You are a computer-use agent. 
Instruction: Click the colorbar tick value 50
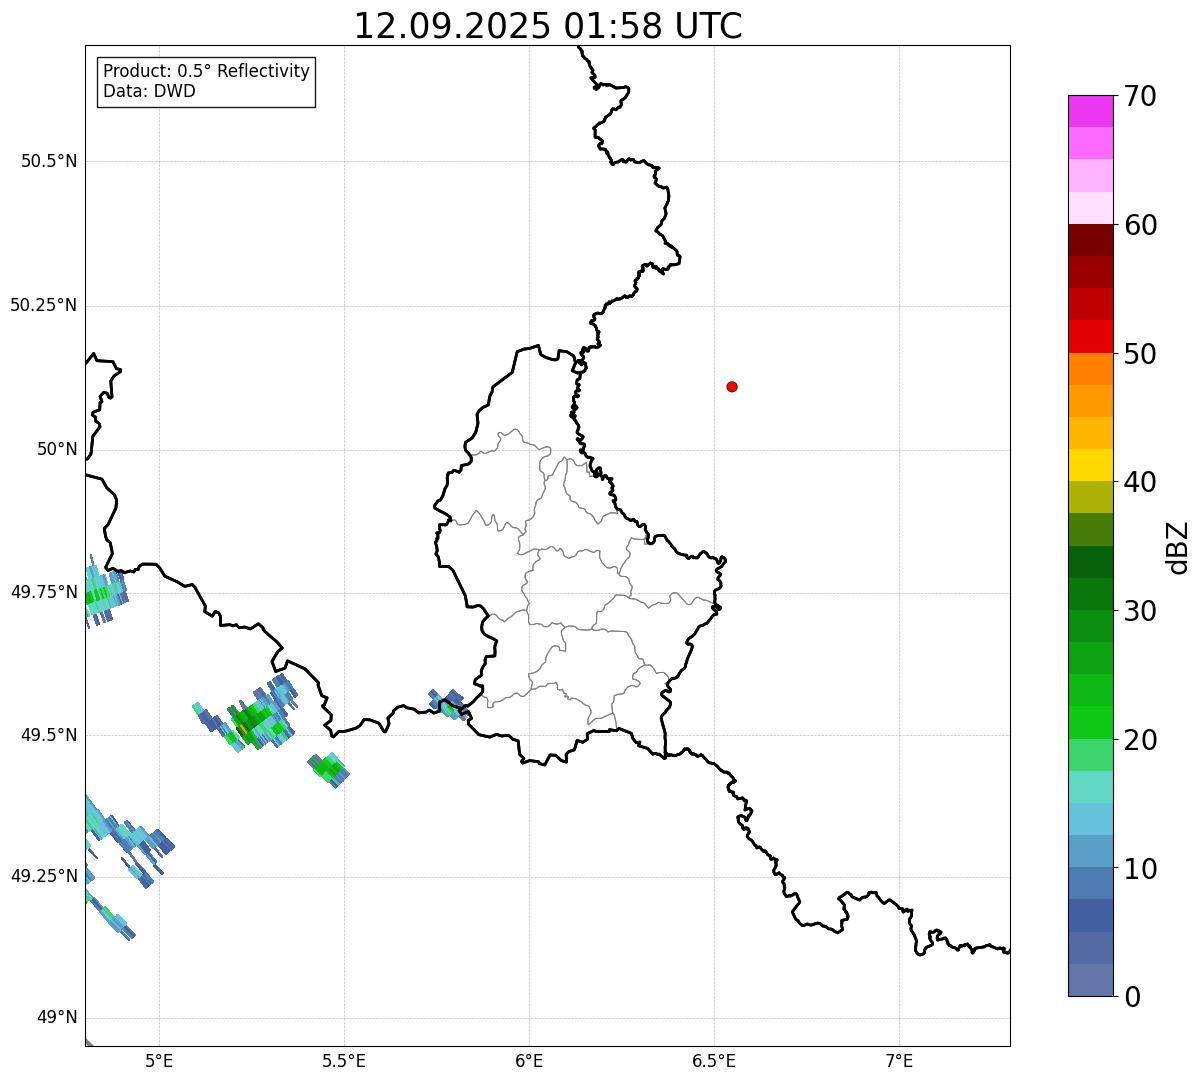[1140, 354]
